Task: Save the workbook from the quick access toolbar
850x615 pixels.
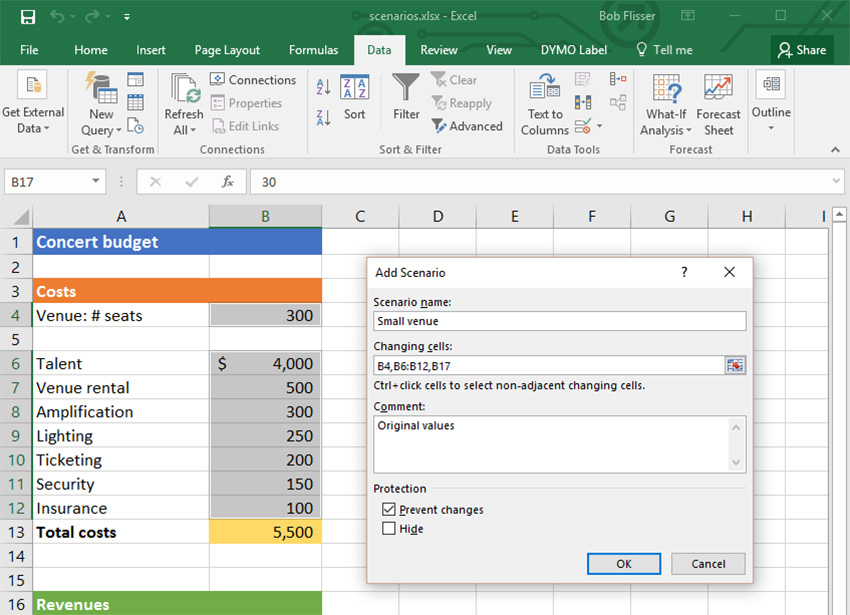Action: coord(28,17)
